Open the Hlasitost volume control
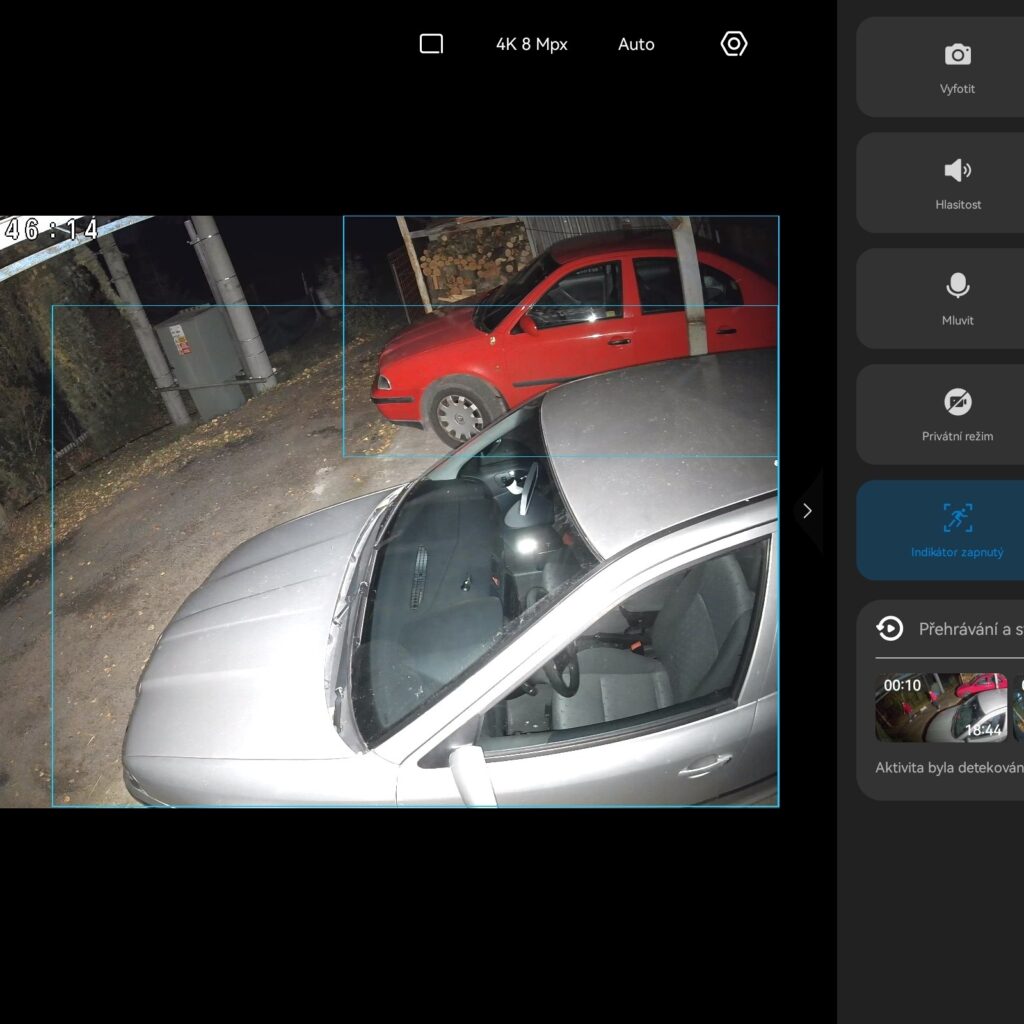This screenshot has height=1024, width=1024. coord(957,171)
